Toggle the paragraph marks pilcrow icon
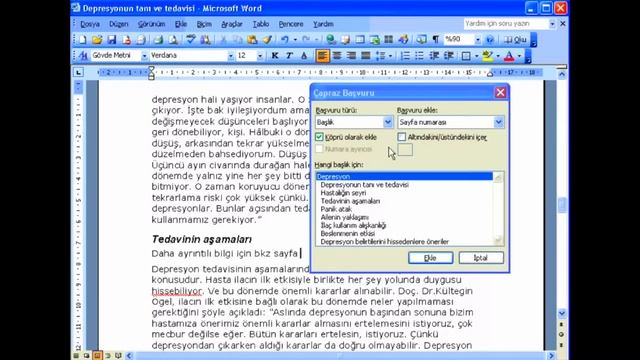The width and height of the screenshot is (640, 360). pyautogui.click(x=436, y=40)
